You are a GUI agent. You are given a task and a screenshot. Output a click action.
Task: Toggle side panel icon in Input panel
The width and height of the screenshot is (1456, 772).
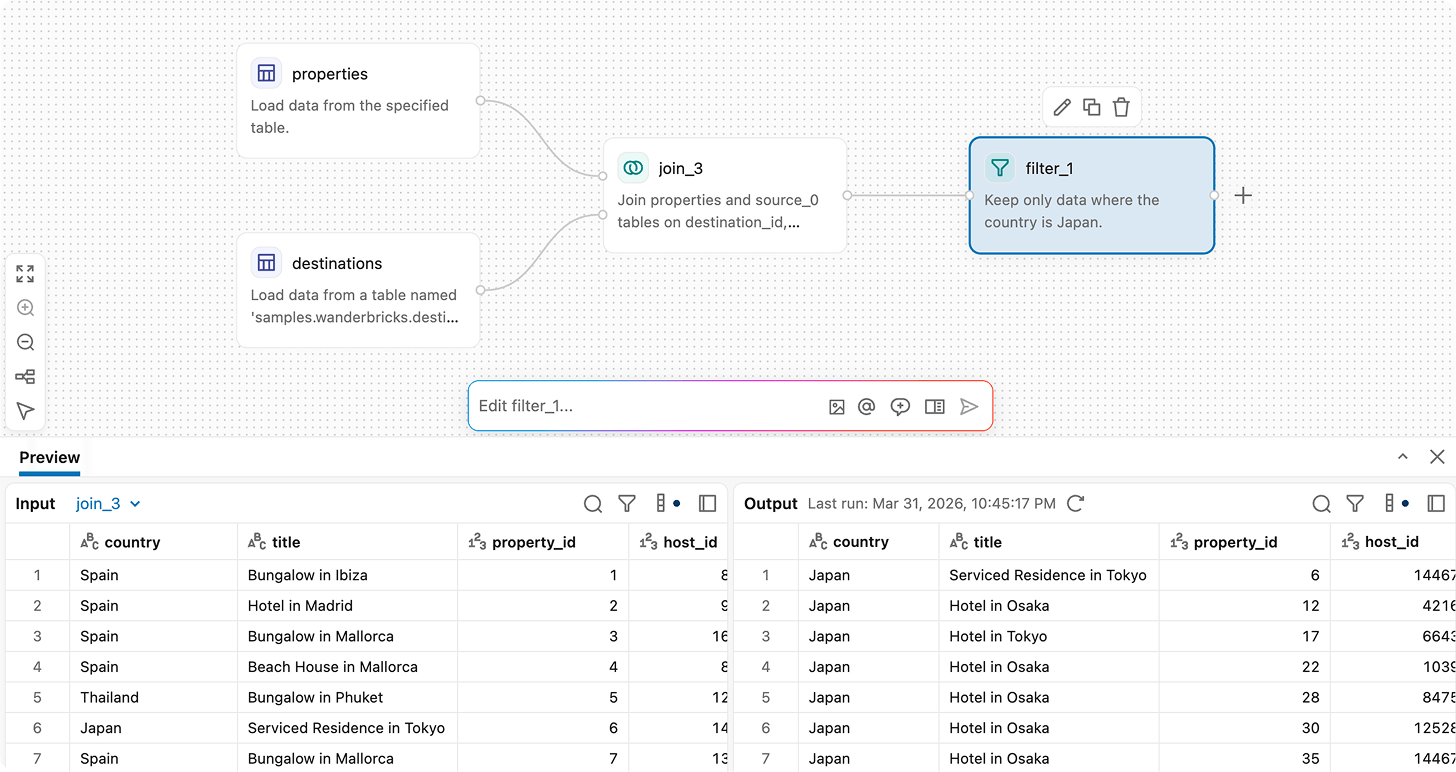point(708,504)
